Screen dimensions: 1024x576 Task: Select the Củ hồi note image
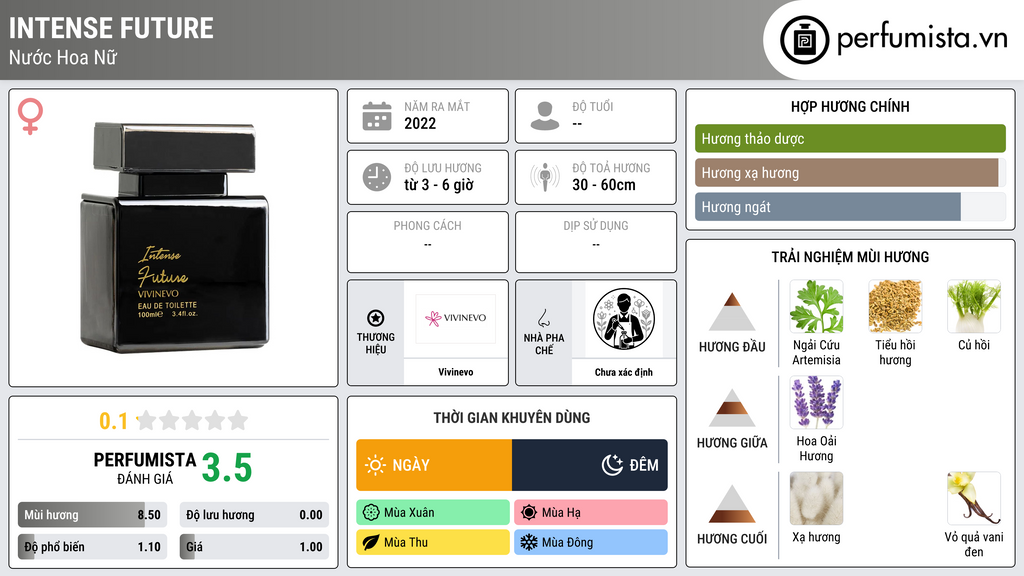click(x=974, y=306)
